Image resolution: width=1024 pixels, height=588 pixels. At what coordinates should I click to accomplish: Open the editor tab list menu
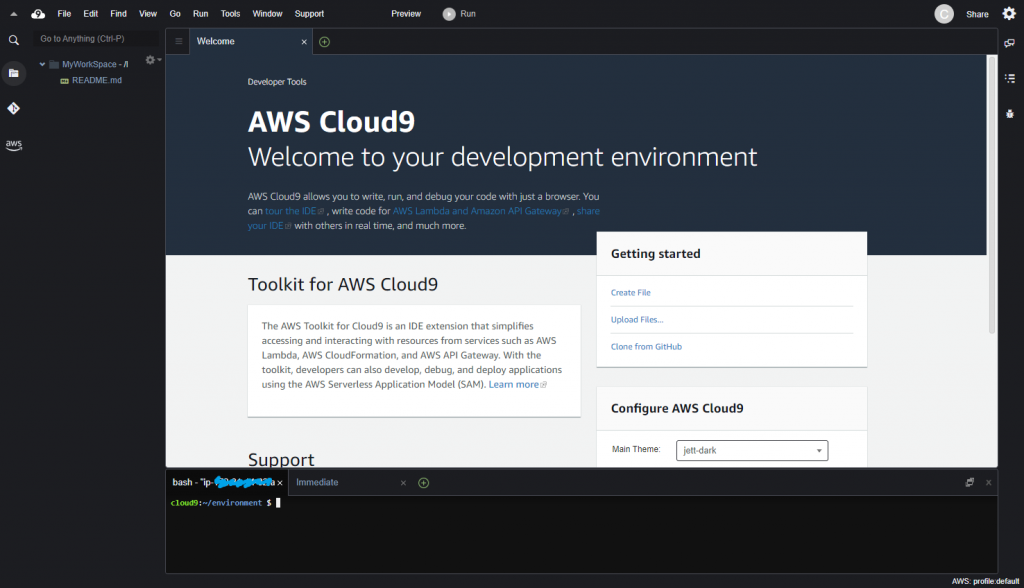pos(178,41)
